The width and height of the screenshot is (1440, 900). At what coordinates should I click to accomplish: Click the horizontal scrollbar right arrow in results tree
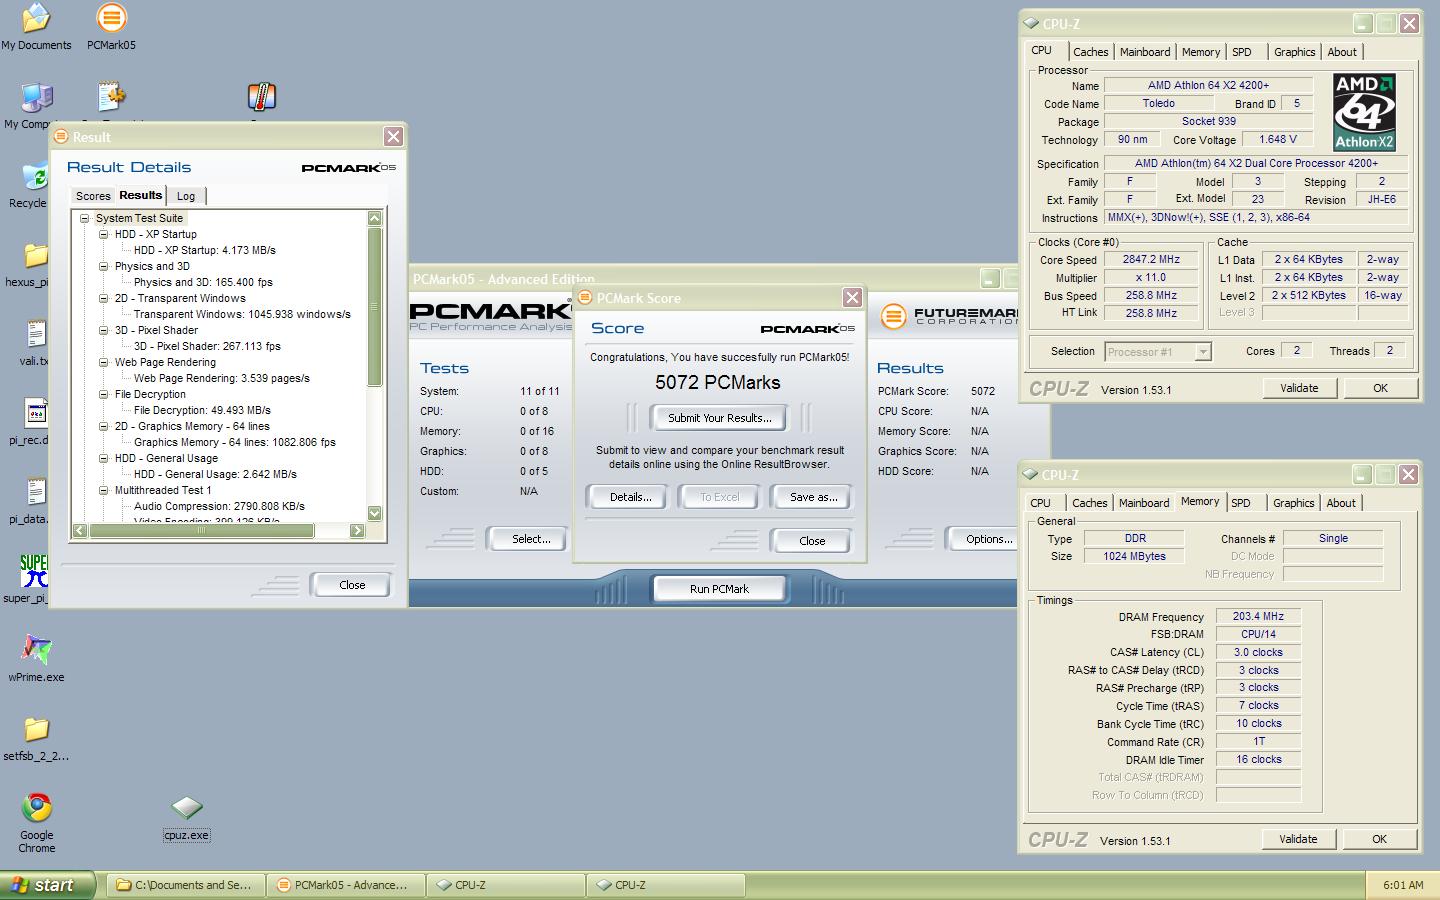tap(357, 531)
